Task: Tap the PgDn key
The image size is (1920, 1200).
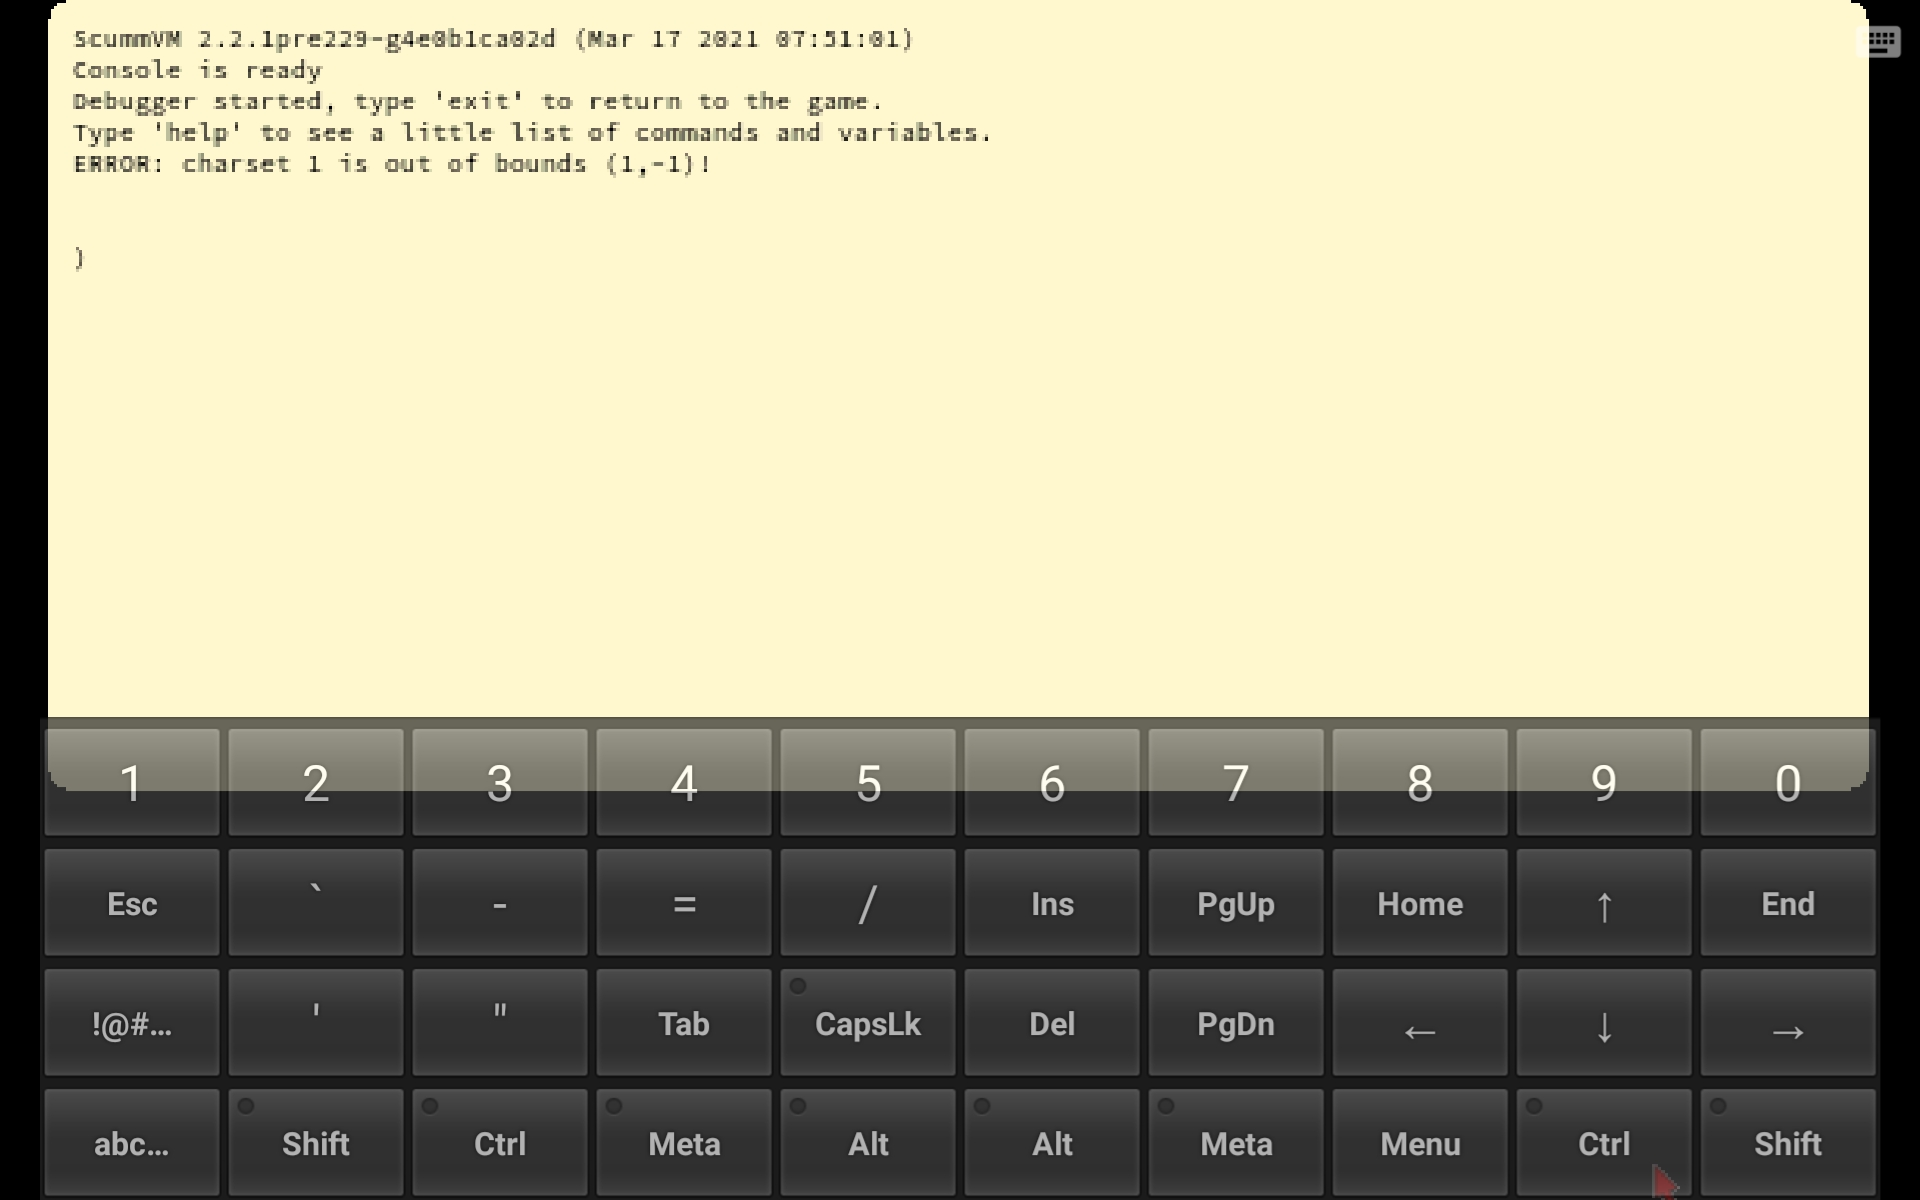Action: point(1236,1022)
